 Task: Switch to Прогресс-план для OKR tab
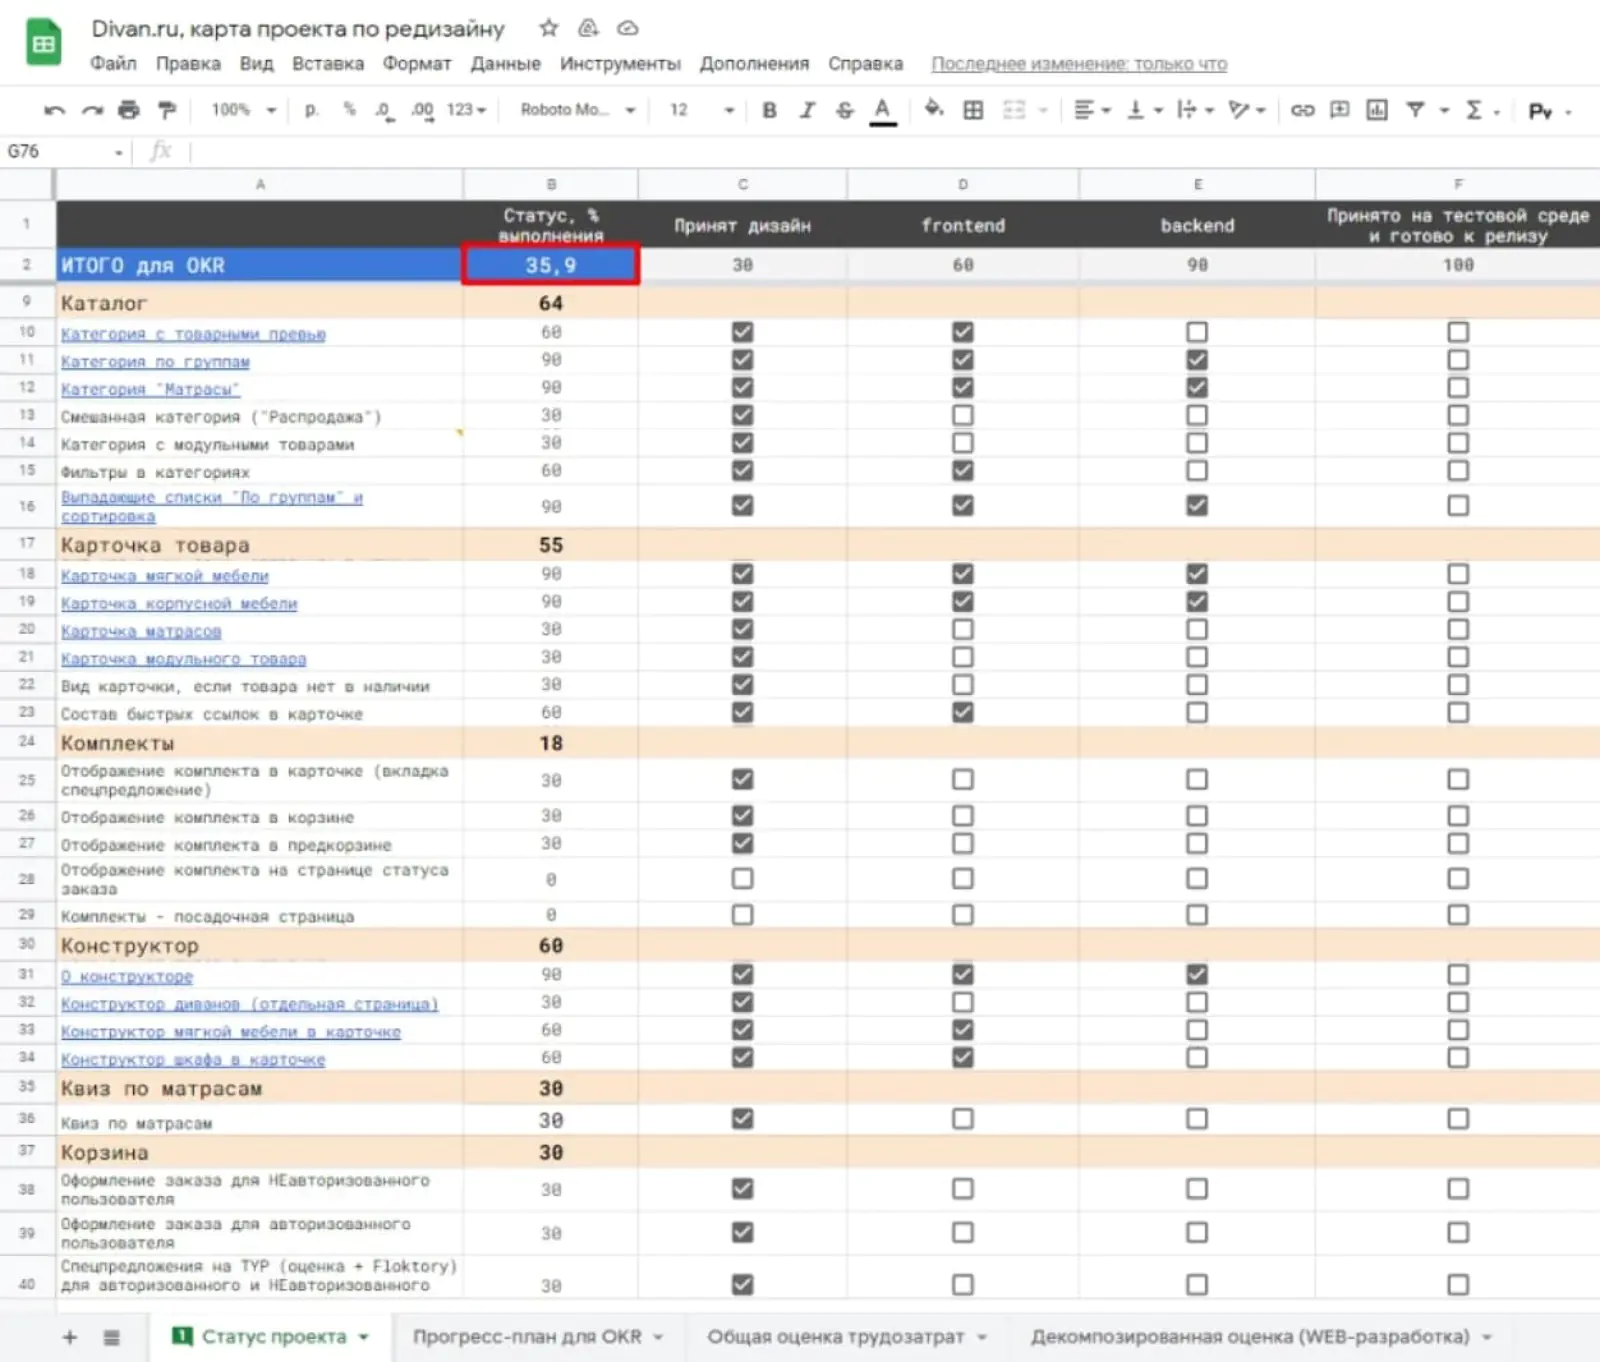[x=538, y=1337]
